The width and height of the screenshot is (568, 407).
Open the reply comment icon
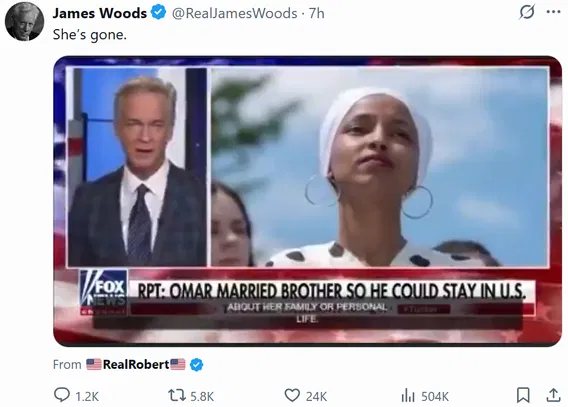(x=62, y=395)
